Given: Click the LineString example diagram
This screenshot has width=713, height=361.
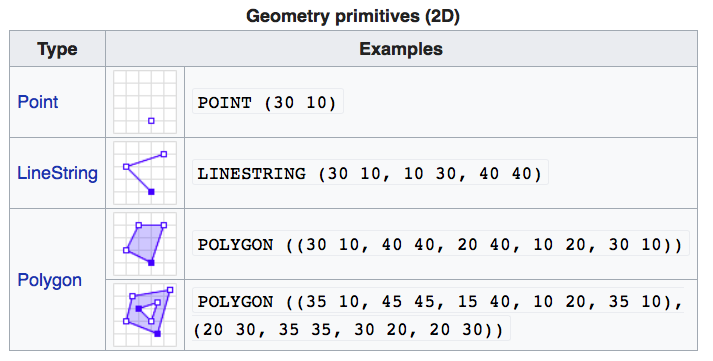Looking at the screenshot, I should [x=145, y=173].
